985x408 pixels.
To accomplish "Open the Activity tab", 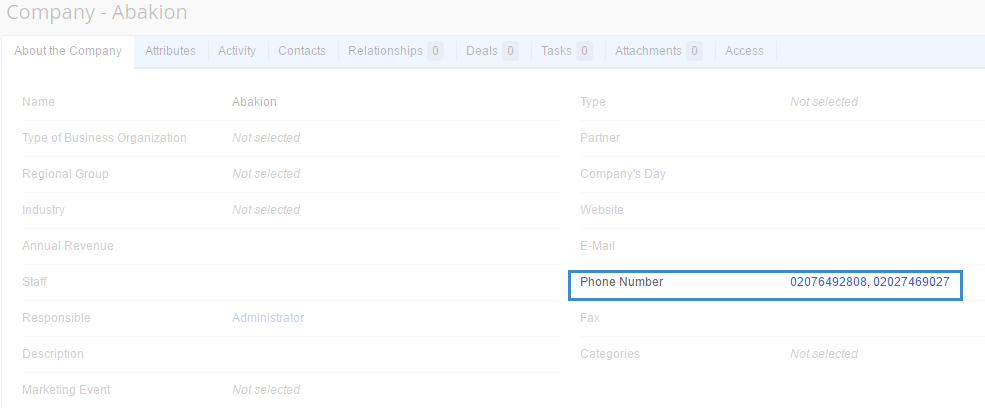I will point(237,51).
